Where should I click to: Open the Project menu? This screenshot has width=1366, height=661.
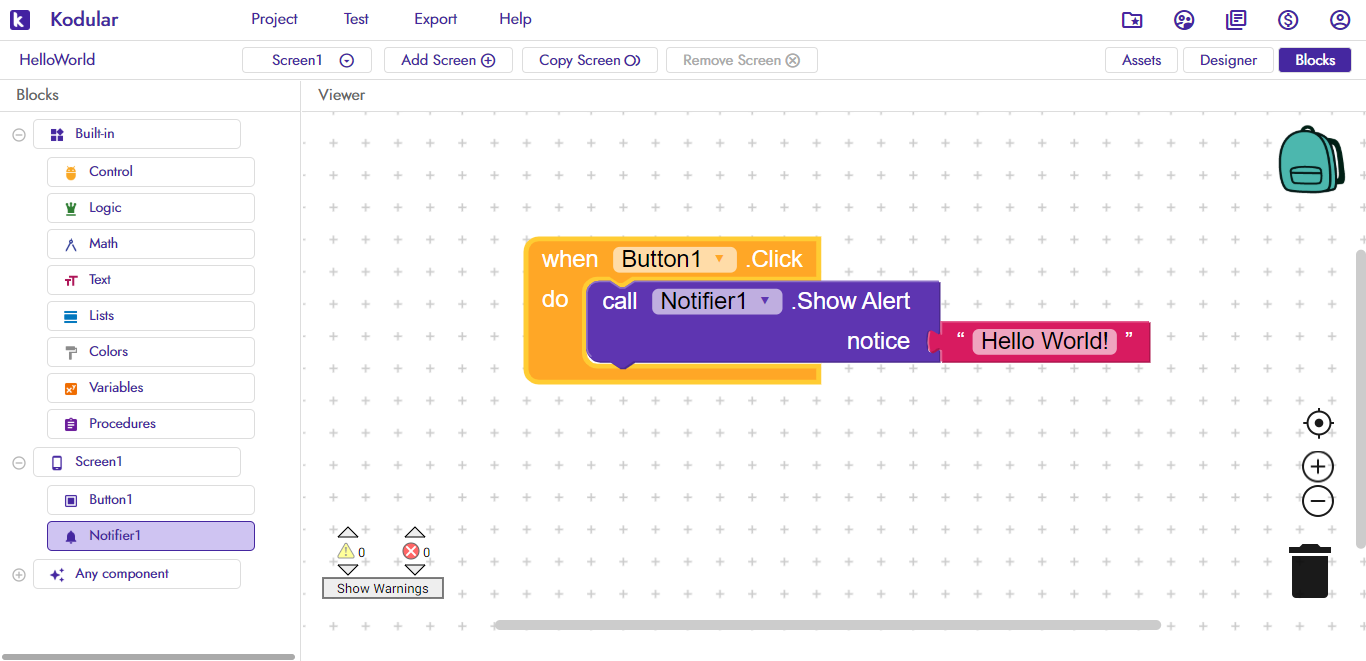click(x=275, y=19)
